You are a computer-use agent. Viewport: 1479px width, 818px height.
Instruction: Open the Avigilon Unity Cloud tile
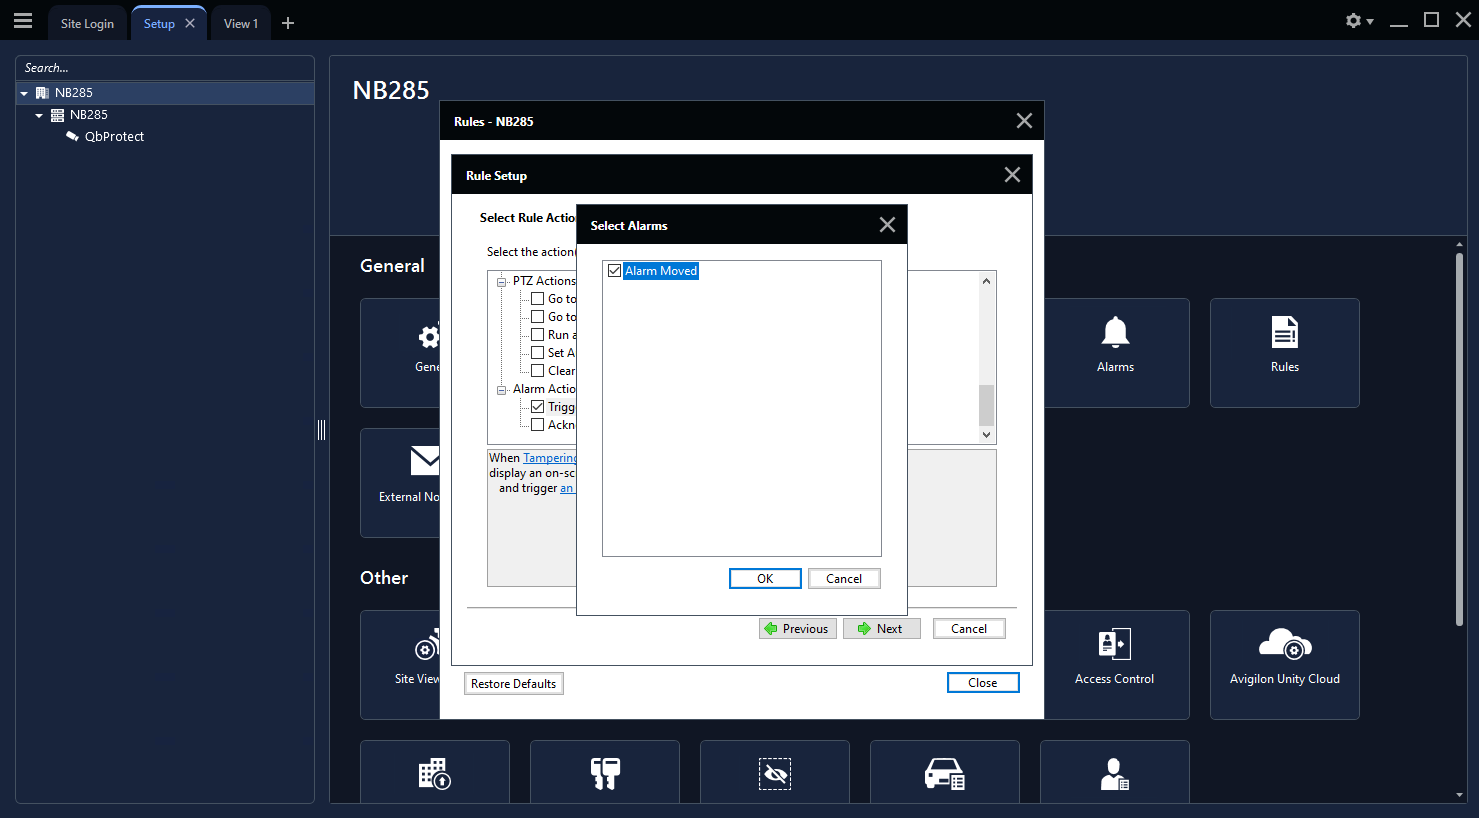click(1284, 664)
